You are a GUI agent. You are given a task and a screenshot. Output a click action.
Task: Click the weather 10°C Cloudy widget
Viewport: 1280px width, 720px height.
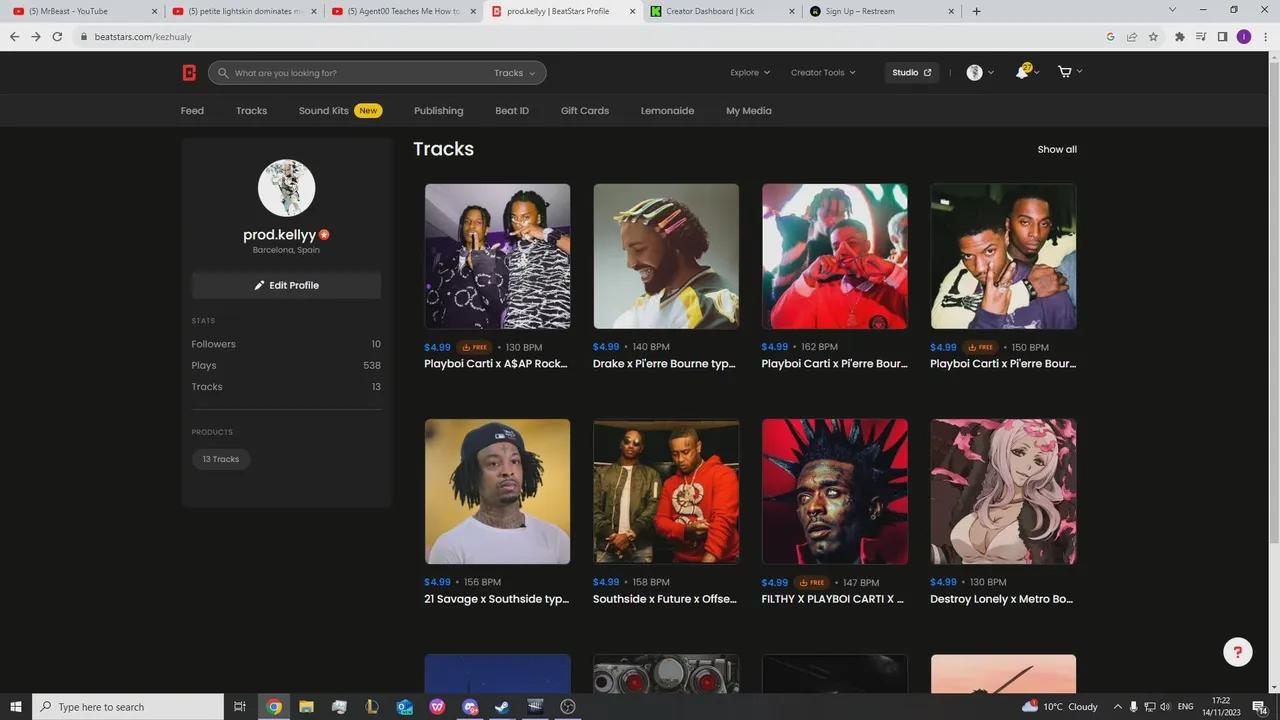[x=1061, y=707]
